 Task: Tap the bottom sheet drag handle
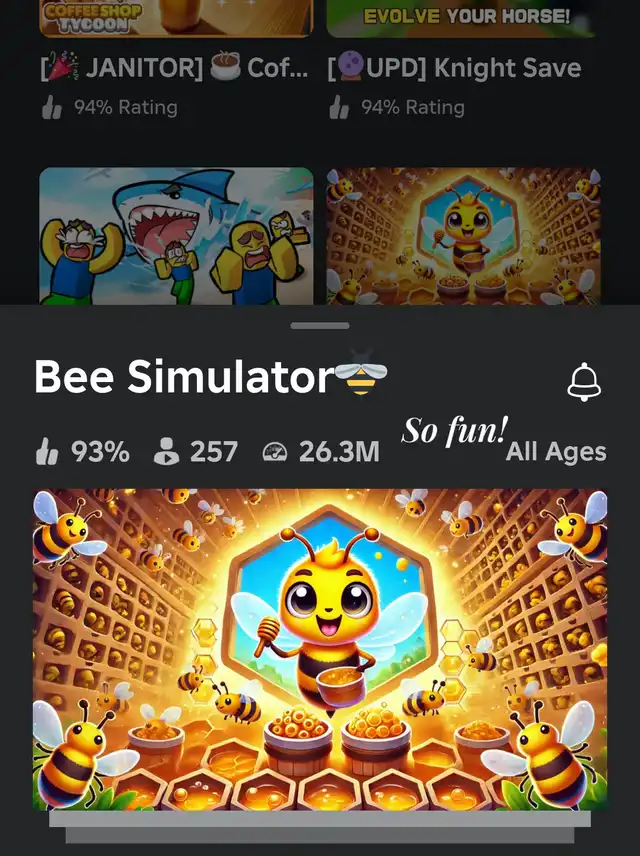320,325
